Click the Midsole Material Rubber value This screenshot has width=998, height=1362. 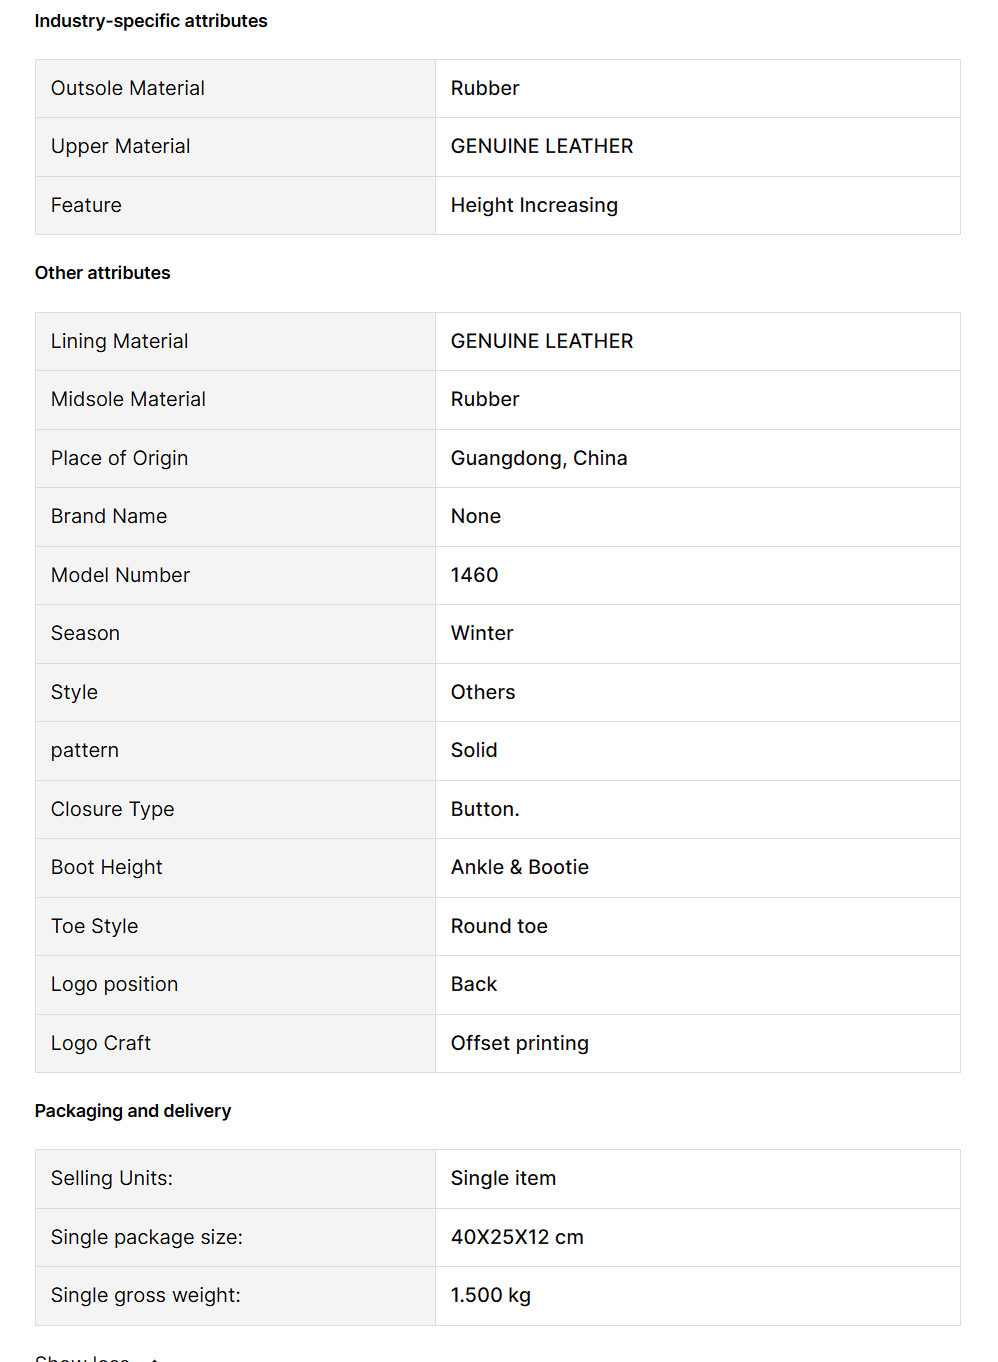(x=485, y=400)
